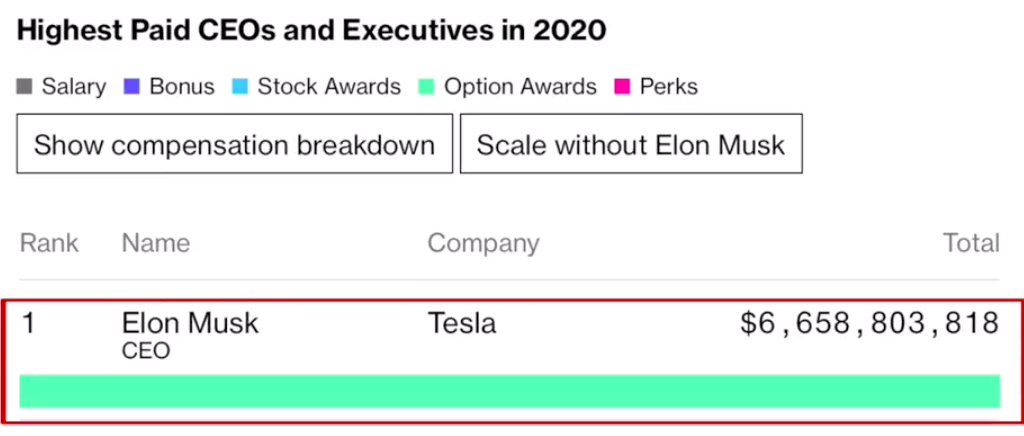Click the Name column header
Image resolution: width=1024 pixels, height=436 pixels.
pos(155,243)
